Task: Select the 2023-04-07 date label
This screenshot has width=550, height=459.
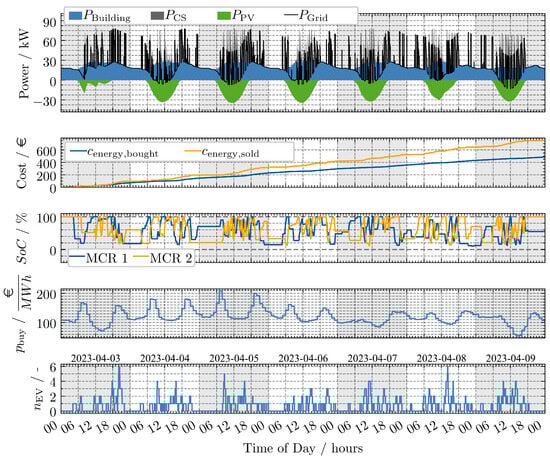Action: pos(372,358)
